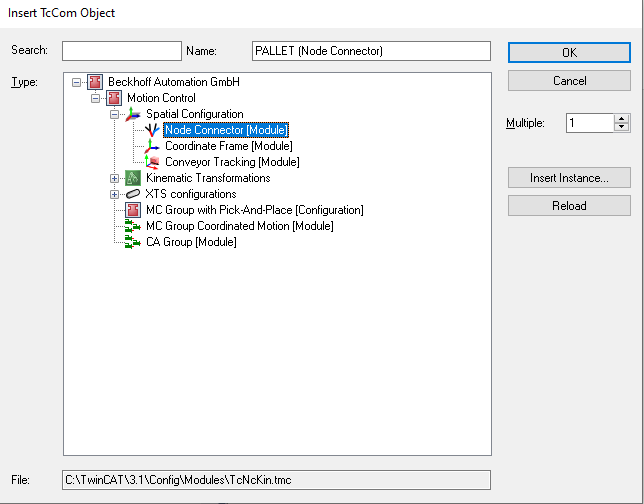The height and width of the screenshot is (504, 644).
Task: Select Coordinate Frame [Module] entry
Action: click(229, 146)
